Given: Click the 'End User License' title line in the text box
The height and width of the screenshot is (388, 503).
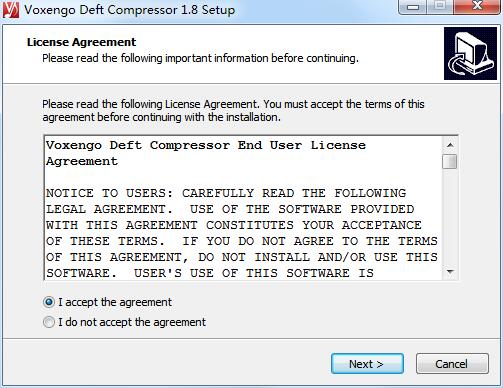Looking at the screenshot, I should tap(206, 145).
